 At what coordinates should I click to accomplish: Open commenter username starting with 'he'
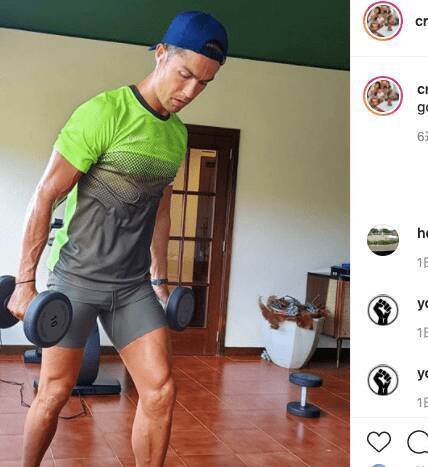pyautogui.click(x=423, y=233)
